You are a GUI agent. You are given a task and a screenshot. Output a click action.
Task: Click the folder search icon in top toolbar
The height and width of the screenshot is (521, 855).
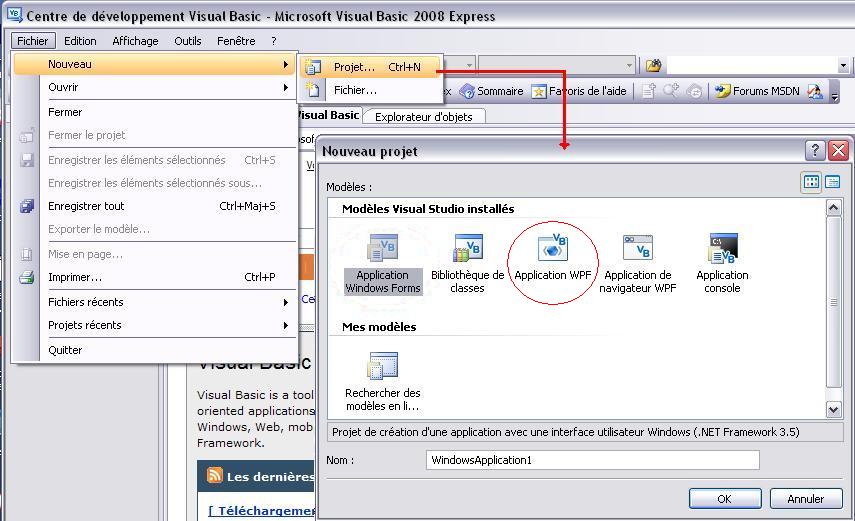(653, 66)
